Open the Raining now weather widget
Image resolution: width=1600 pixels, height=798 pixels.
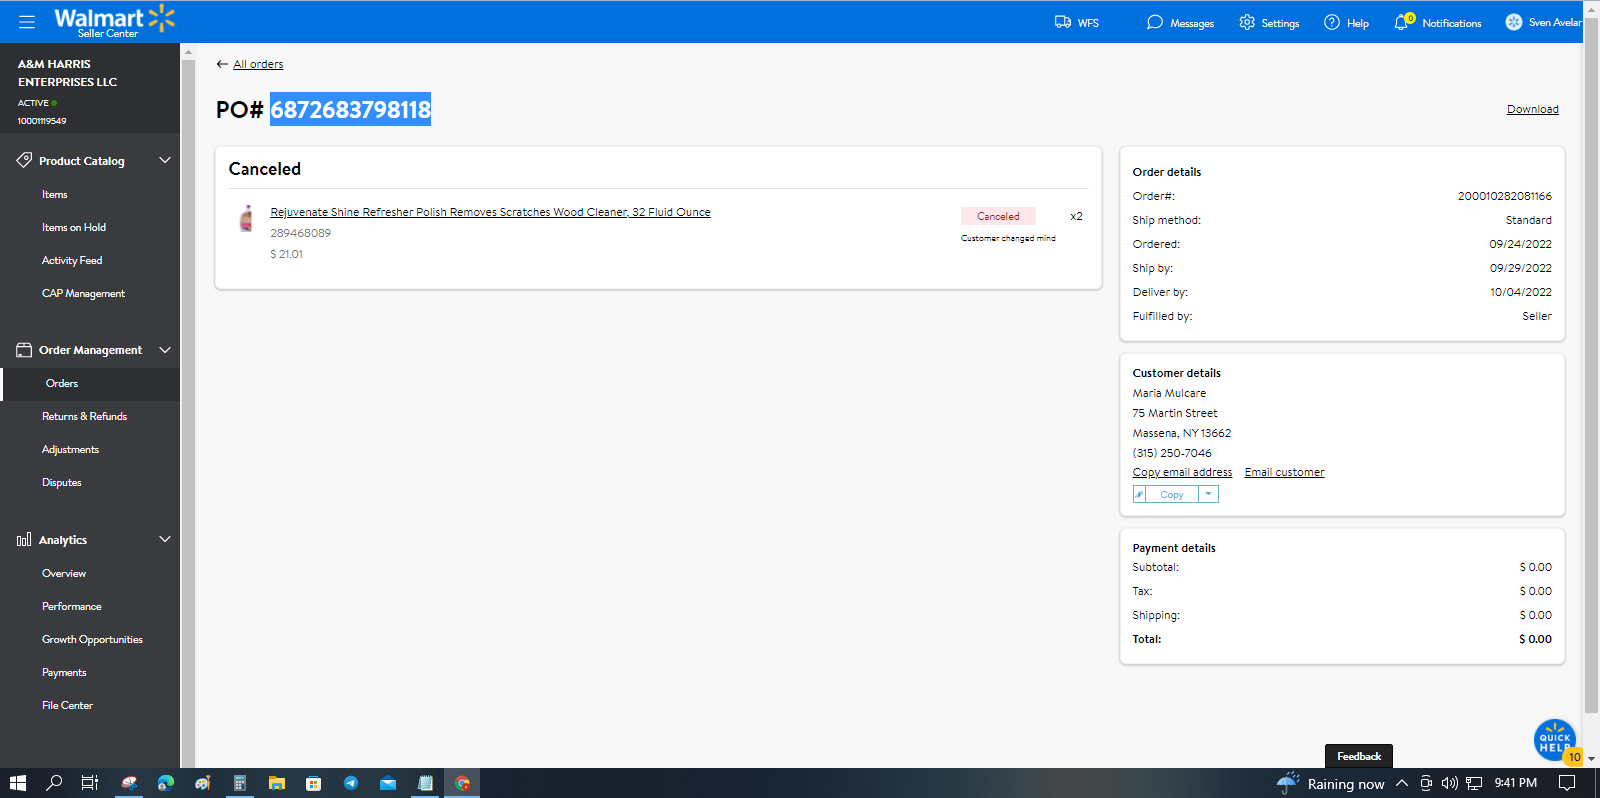click(1330, 783)
